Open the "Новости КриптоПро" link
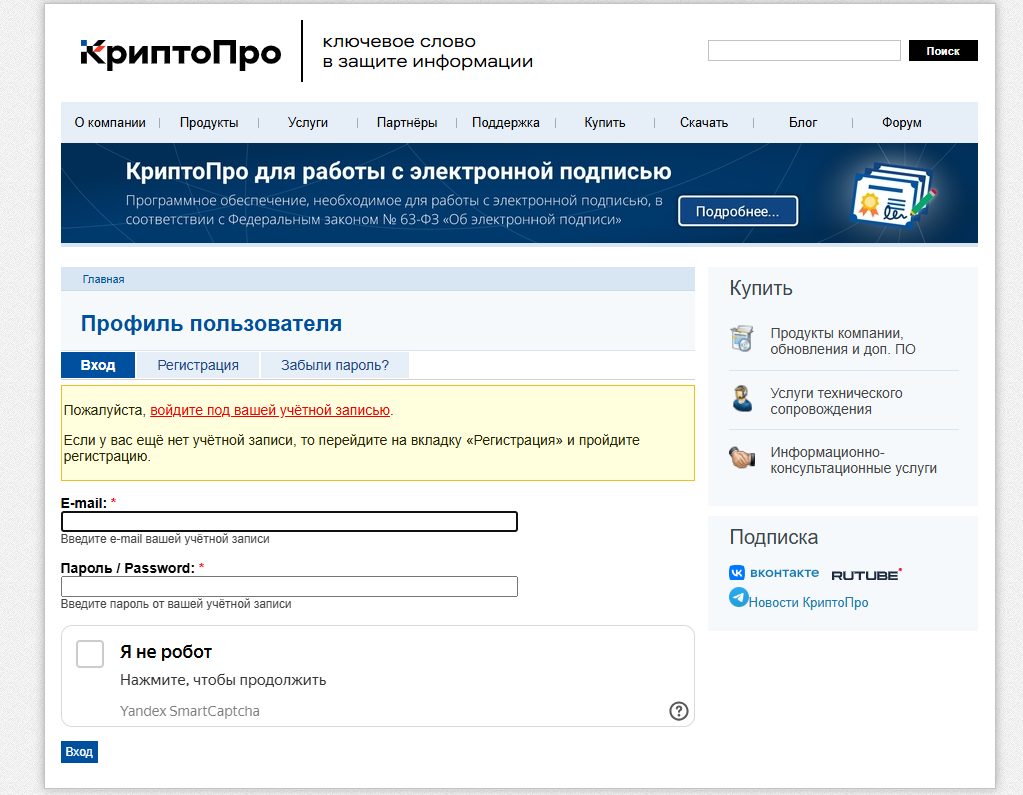The width and height of the screenshot is (1023, 795). [808, 603]
